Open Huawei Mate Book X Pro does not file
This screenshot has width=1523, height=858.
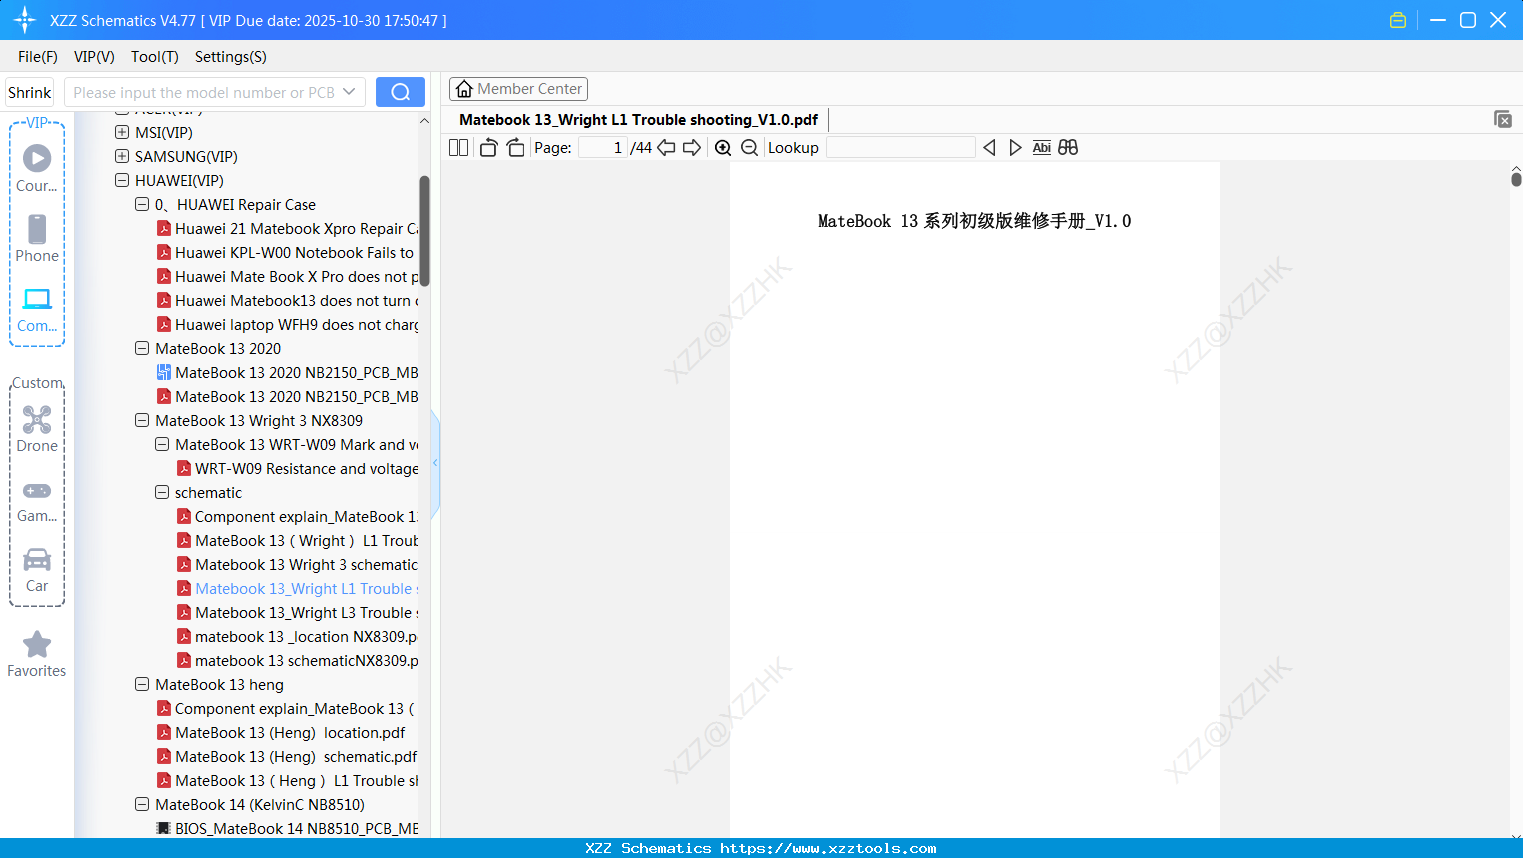tap(288, 276)
